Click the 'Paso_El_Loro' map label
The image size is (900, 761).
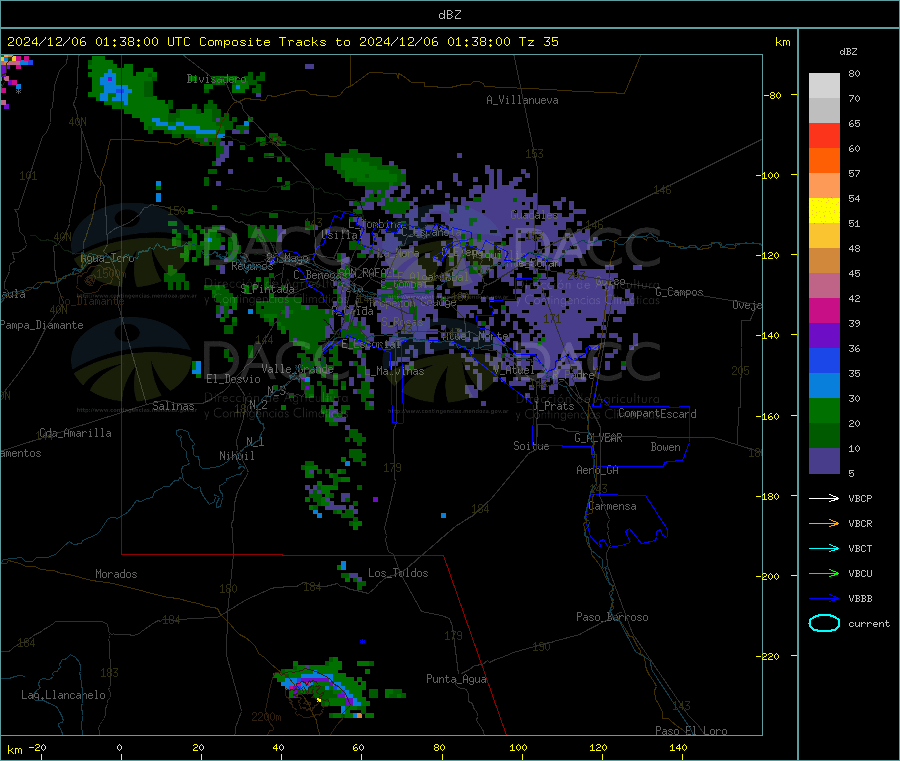(691, 731)
